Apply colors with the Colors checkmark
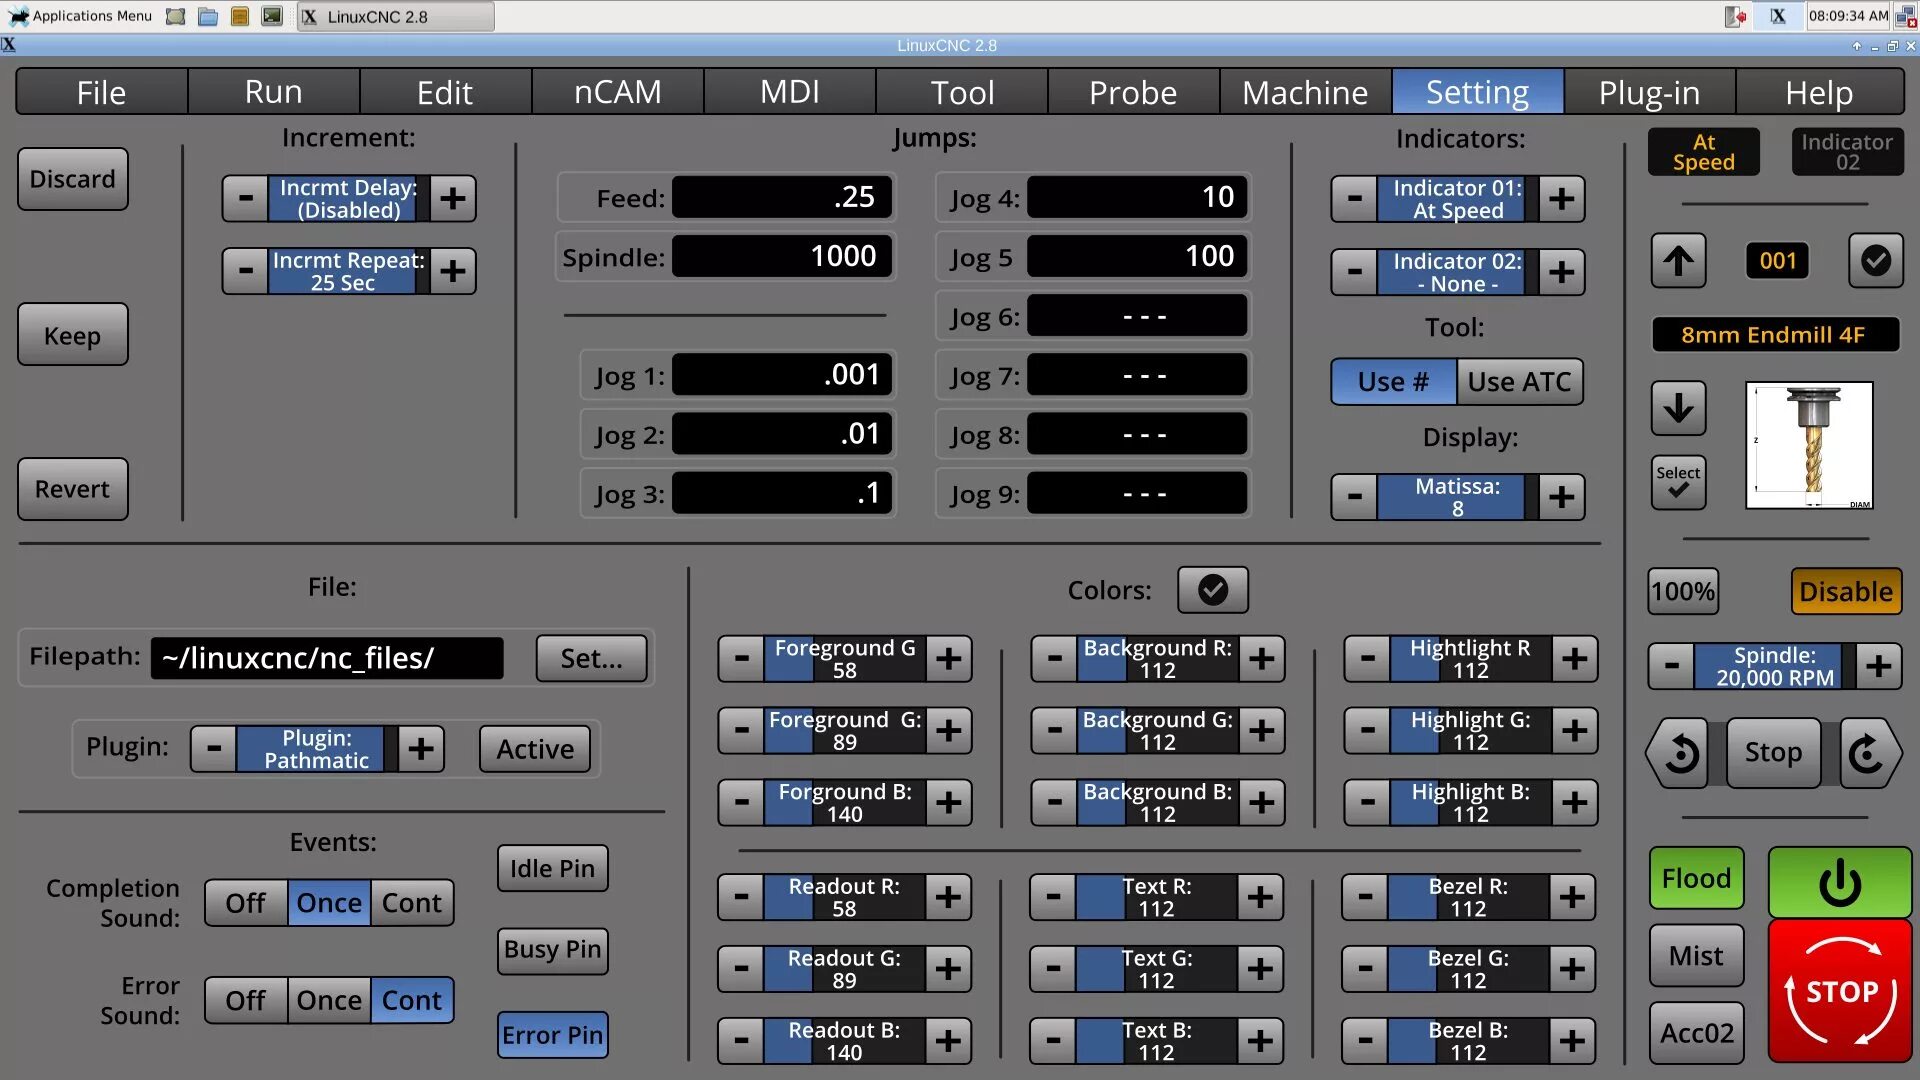 click(x=1213, y=590)
